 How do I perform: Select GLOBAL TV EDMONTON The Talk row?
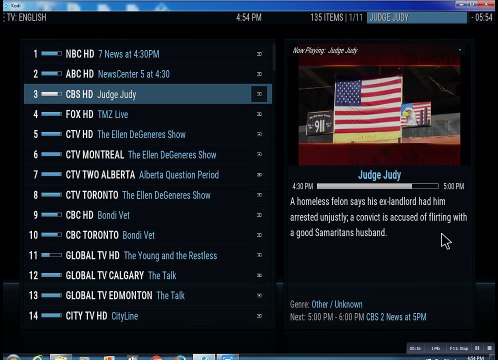pyautogui.click(x=148, y=295)
